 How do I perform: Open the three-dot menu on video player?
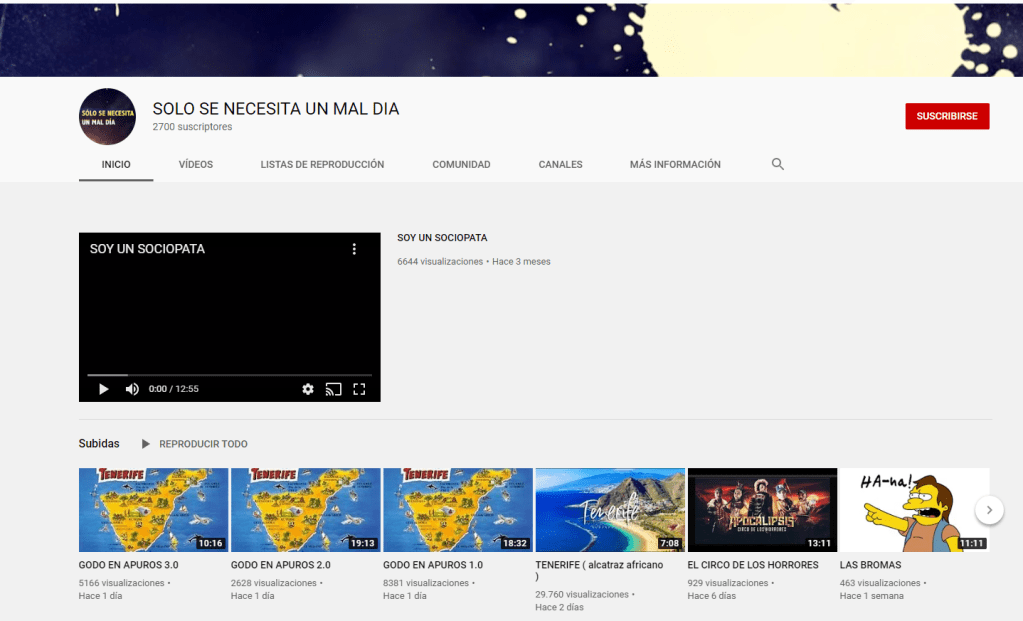click(354, 249)
